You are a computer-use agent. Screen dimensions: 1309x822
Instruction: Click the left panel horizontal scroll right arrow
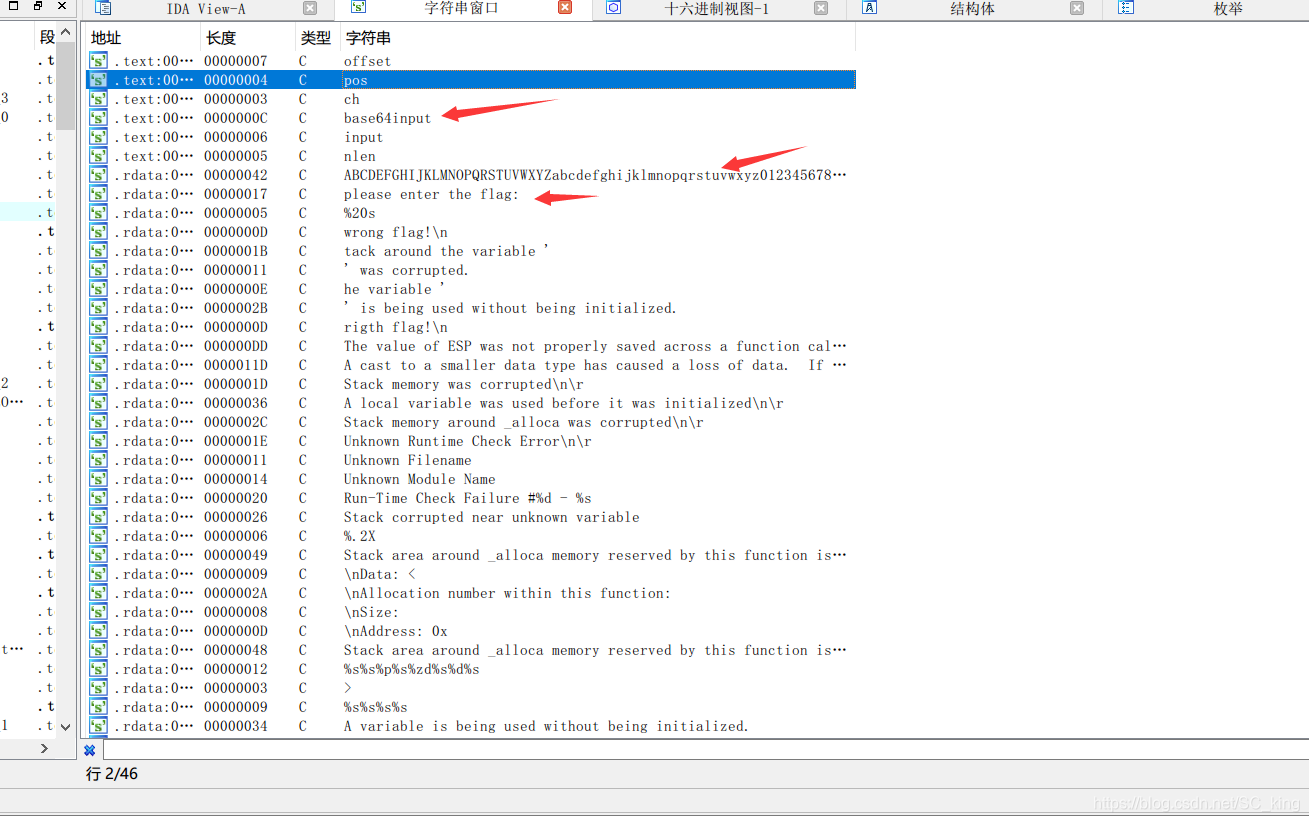coord(44,748)
